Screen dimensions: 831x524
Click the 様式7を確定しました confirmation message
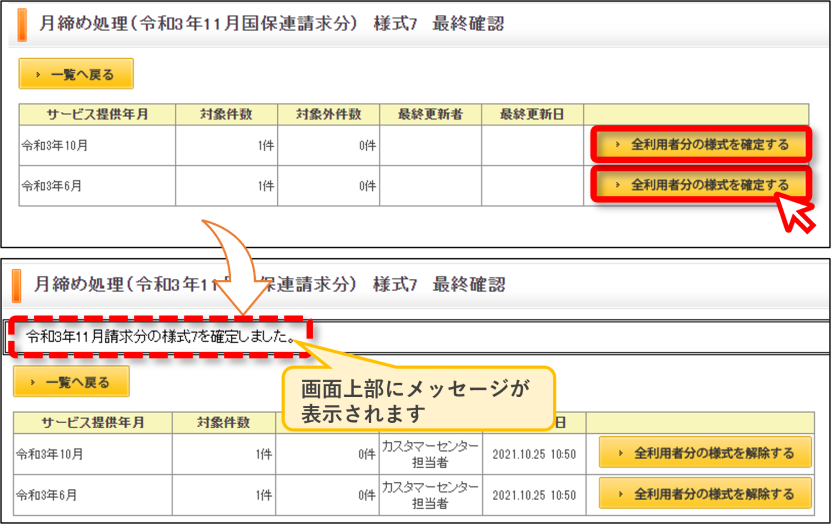coord(161,336)
